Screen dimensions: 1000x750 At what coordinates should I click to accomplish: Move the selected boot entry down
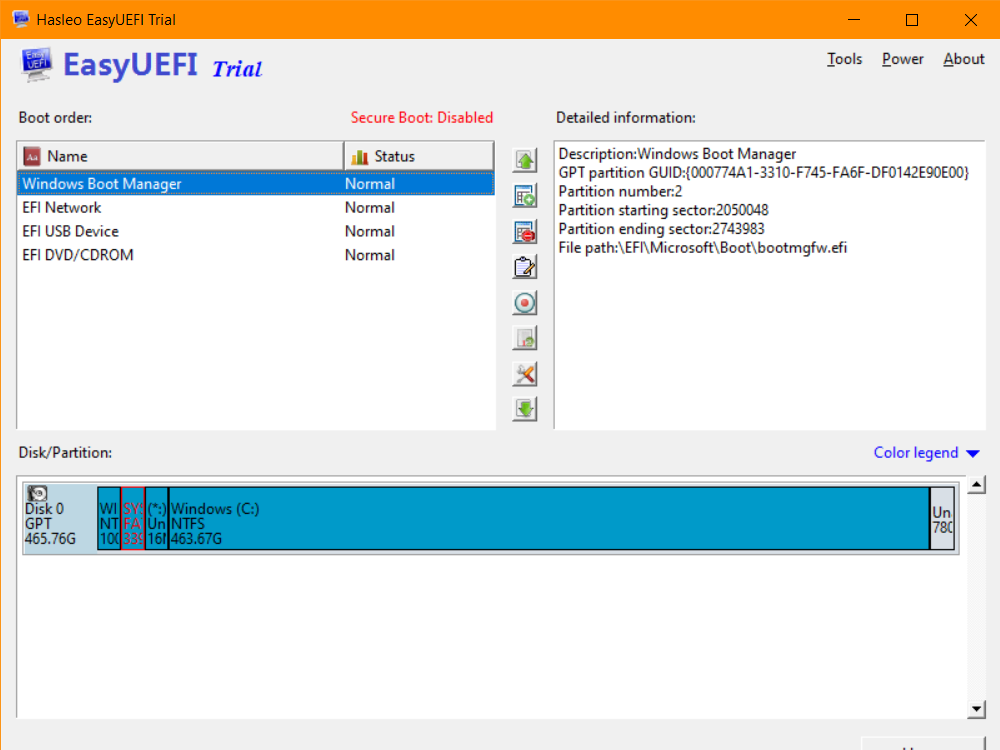click(524, 408)
